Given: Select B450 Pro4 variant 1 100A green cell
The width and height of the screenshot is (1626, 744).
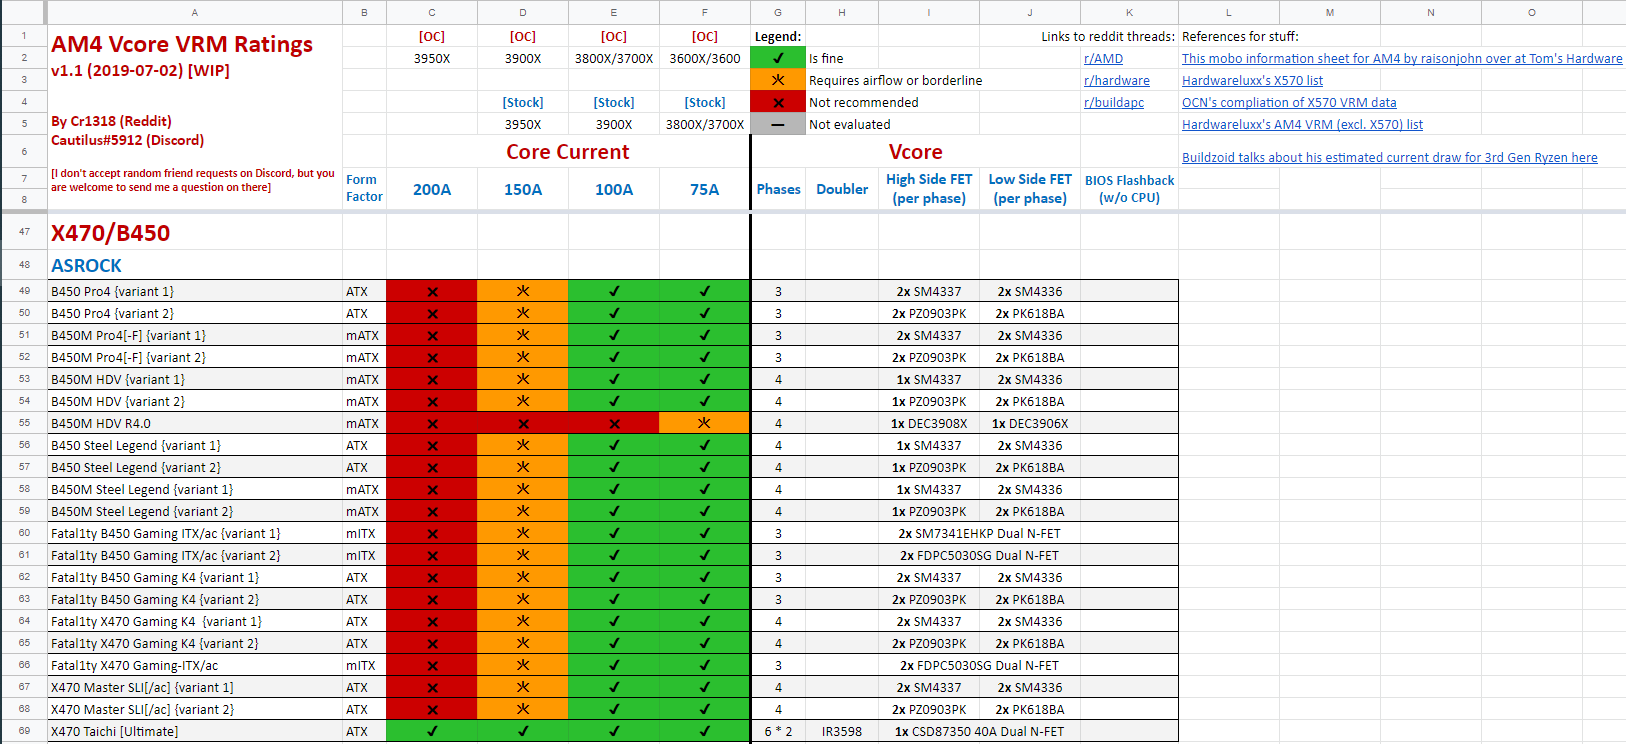Looking at the screenshot, I should (x=614, y=291).
